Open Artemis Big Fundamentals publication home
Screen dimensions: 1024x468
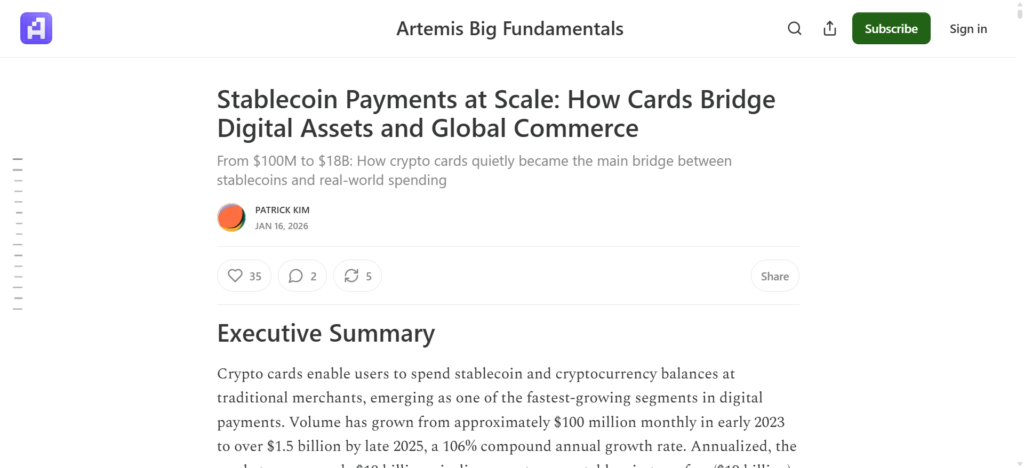(x=510, y=29)
